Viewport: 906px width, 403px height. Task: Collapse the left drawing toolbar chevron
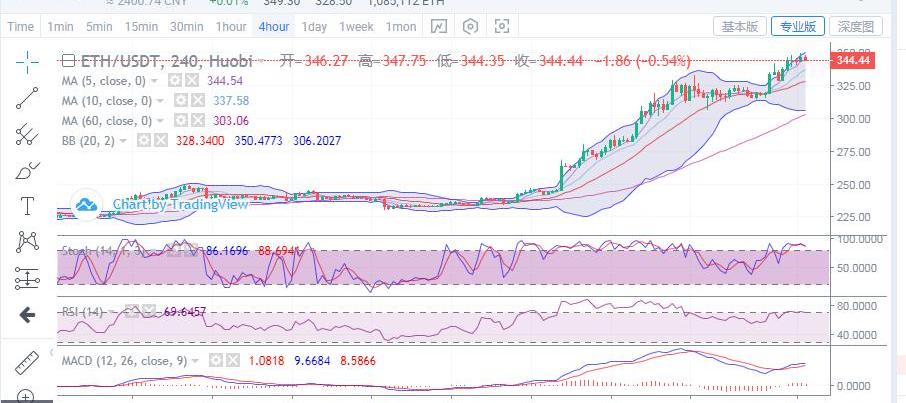pos(51,352)
